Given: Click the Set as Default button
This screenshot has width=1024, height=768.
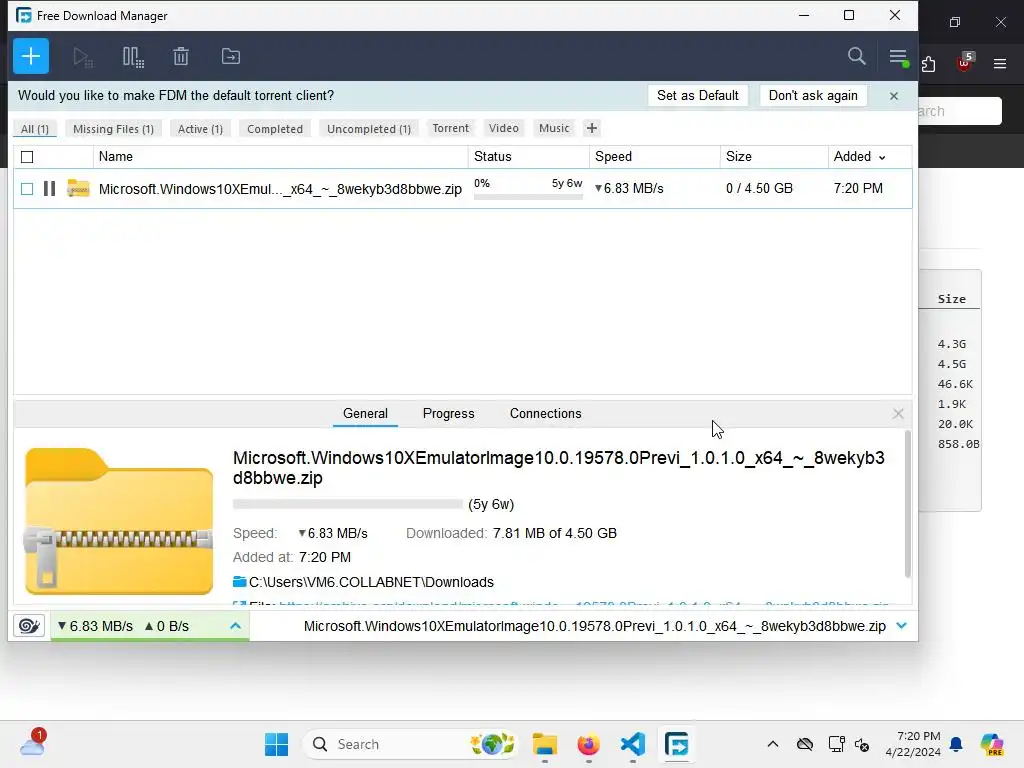Looking at the screenshot, I should 697,95.
